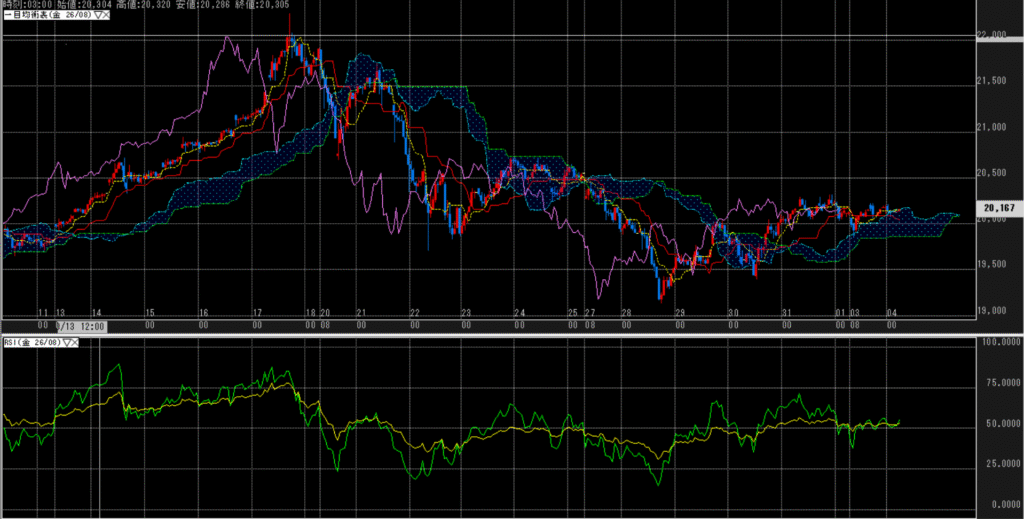The height and width of the screenshot is (519, 1024).
Task: Select date 22 on the time axis
Action: [414, 313]
